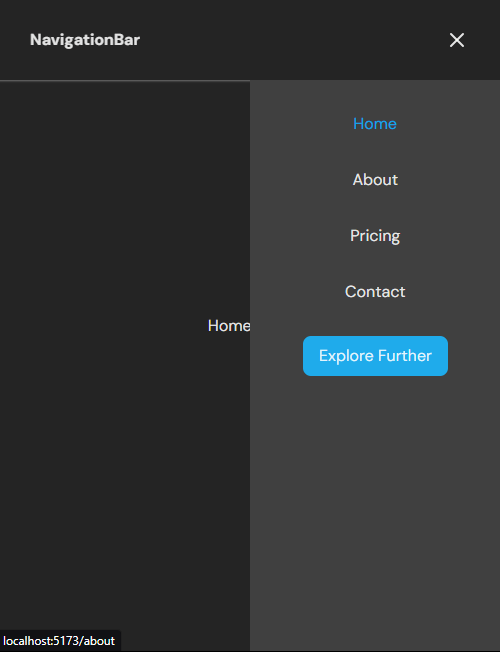Open the Contact menu item
Viewport: 500px width, 652px height.
tap(375, 291)
